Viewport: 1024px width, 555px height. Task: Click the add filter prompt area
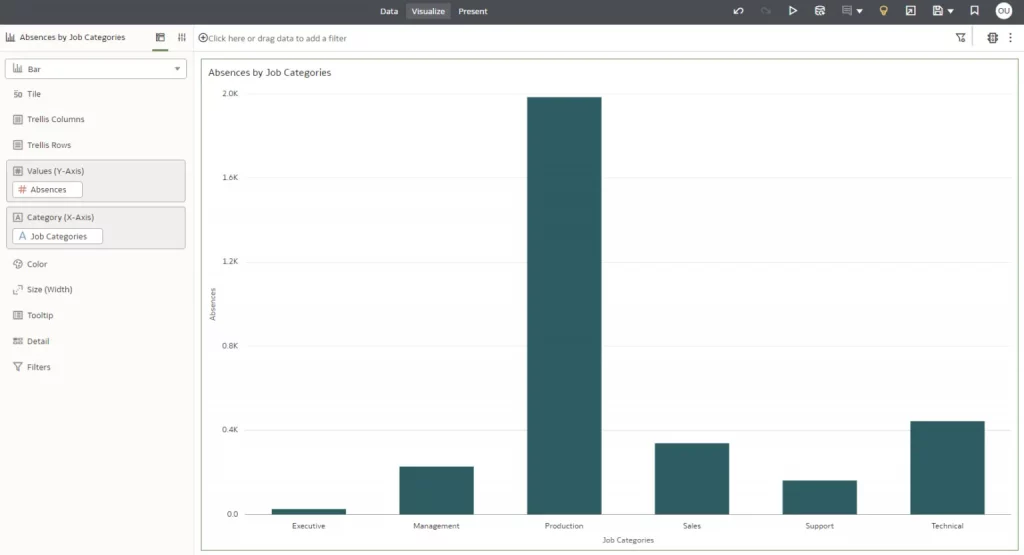(x=277, y=38)
